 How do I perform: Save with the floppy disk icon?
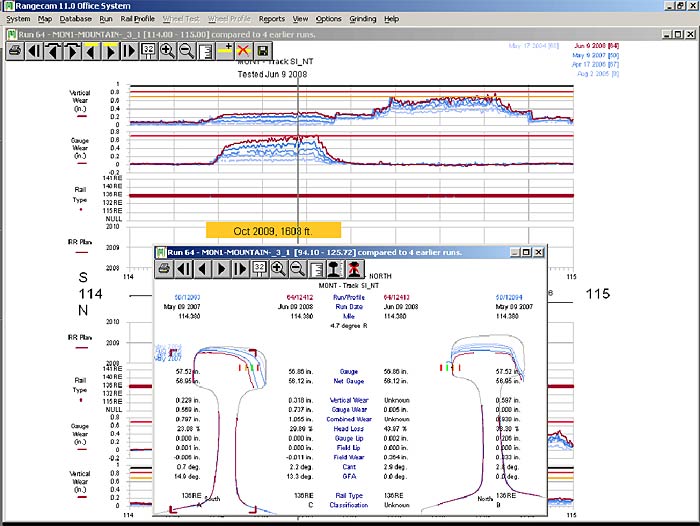pos(262,51)
